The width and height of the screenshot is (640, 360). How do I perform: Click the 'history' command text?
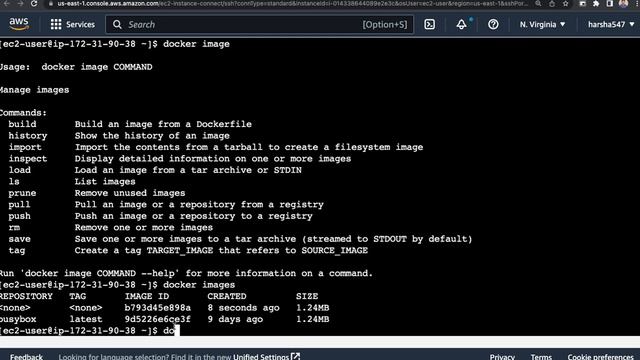click(28, 136)
